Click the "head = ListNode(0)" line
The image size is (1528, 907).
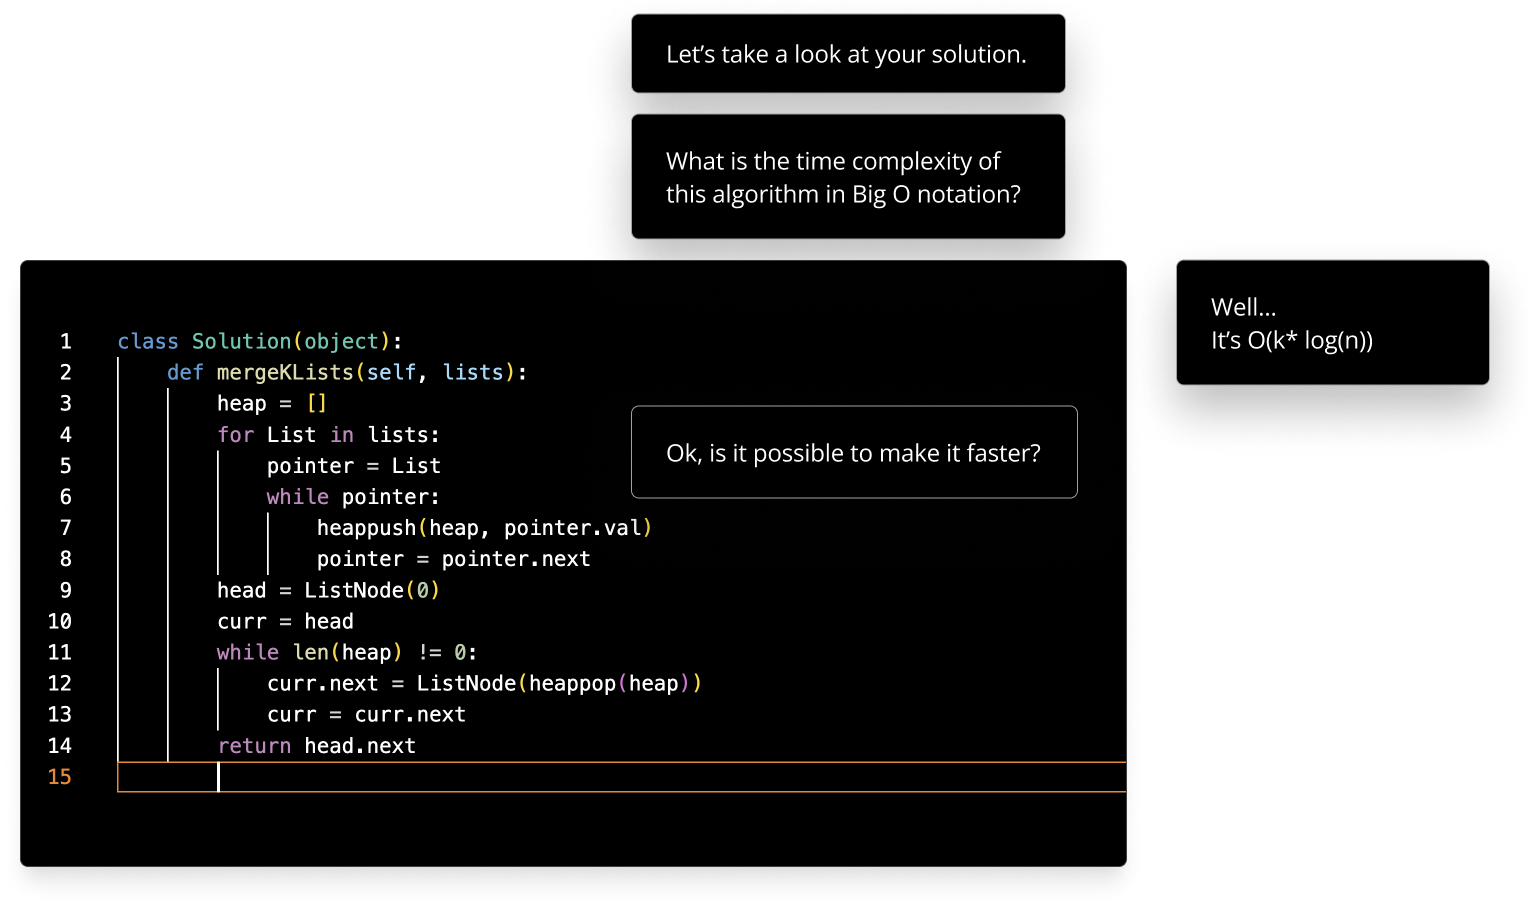pos(328,590)
